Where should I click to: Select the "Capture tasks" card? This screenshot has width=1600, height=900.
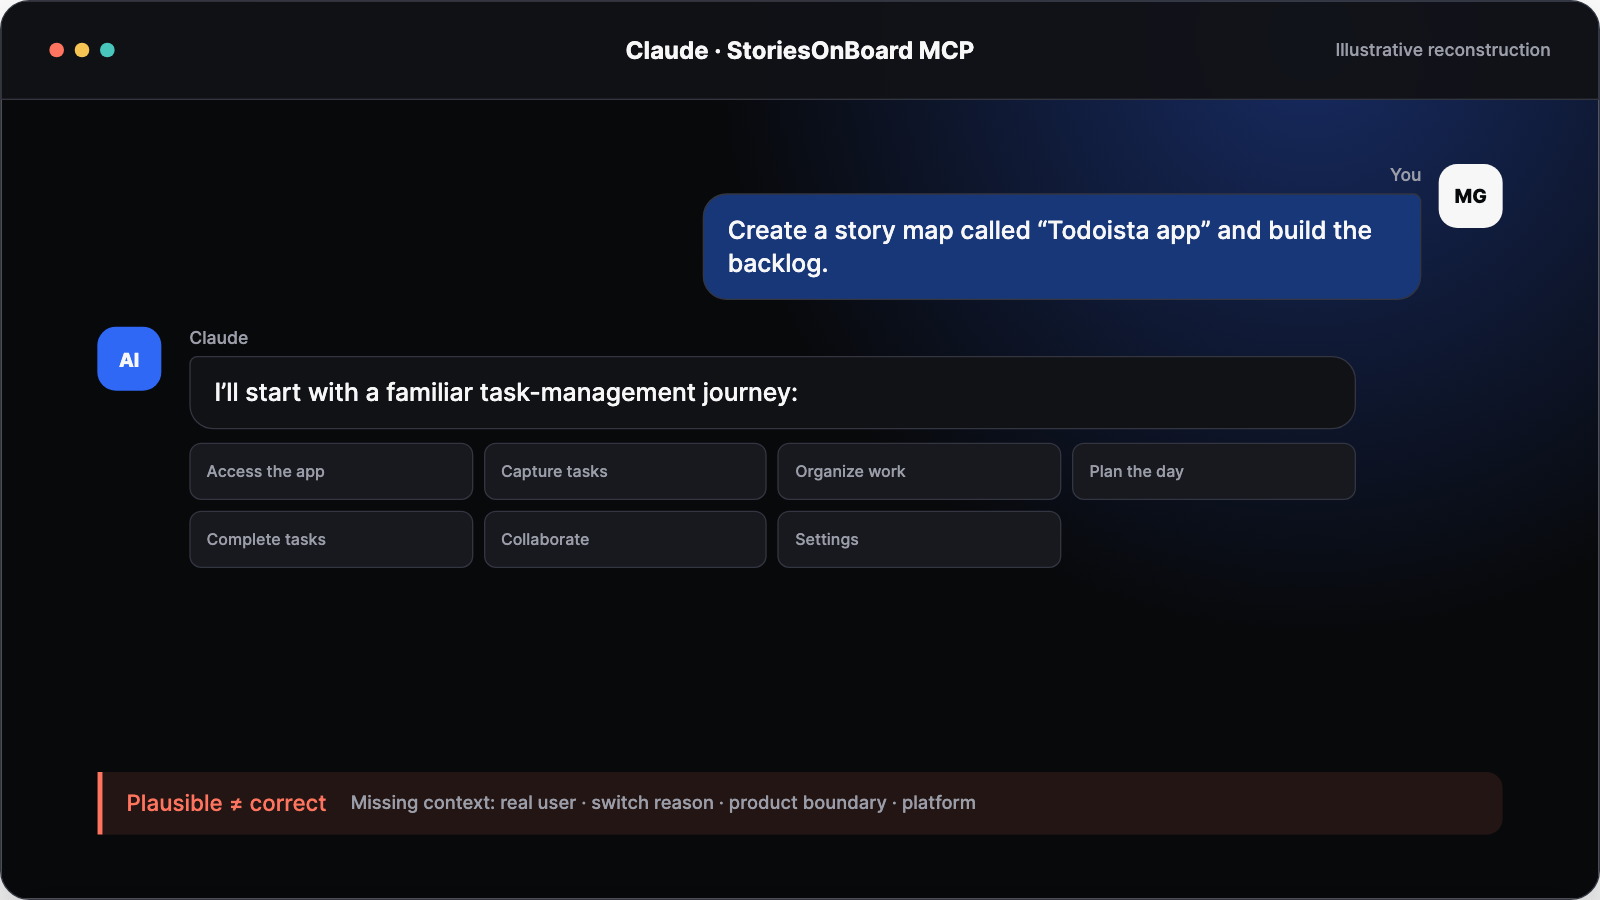tap(625, 471)
